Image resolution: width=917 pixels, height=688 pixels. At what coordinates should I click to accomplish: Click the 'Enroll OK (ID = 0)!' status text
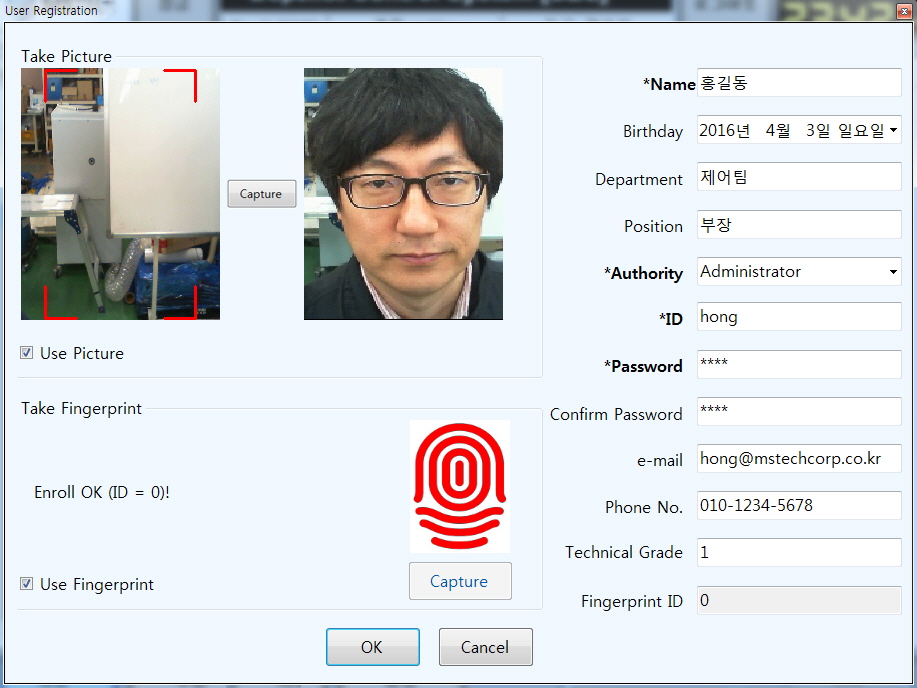[102, 493]
